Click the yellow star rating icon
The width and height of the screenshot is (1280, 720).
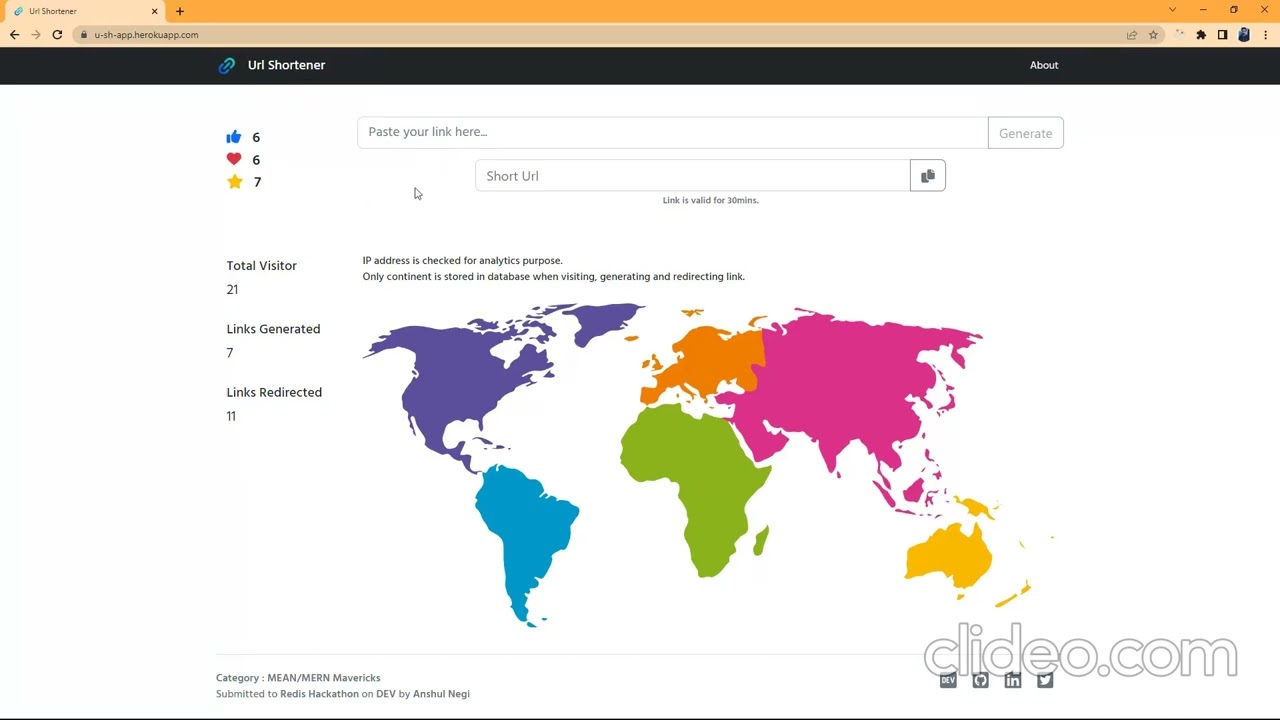234,181
